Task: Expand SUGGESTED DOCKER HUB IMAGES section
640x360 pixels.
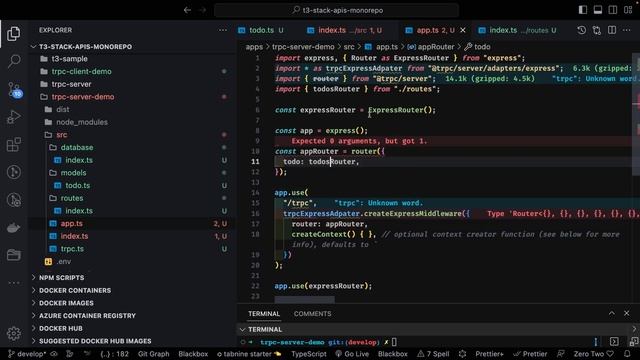Action: [95, 341]
